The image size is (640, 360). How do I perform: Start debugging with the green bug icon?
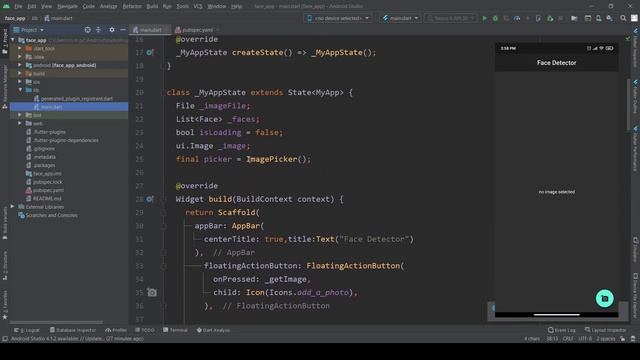point(495,18)
